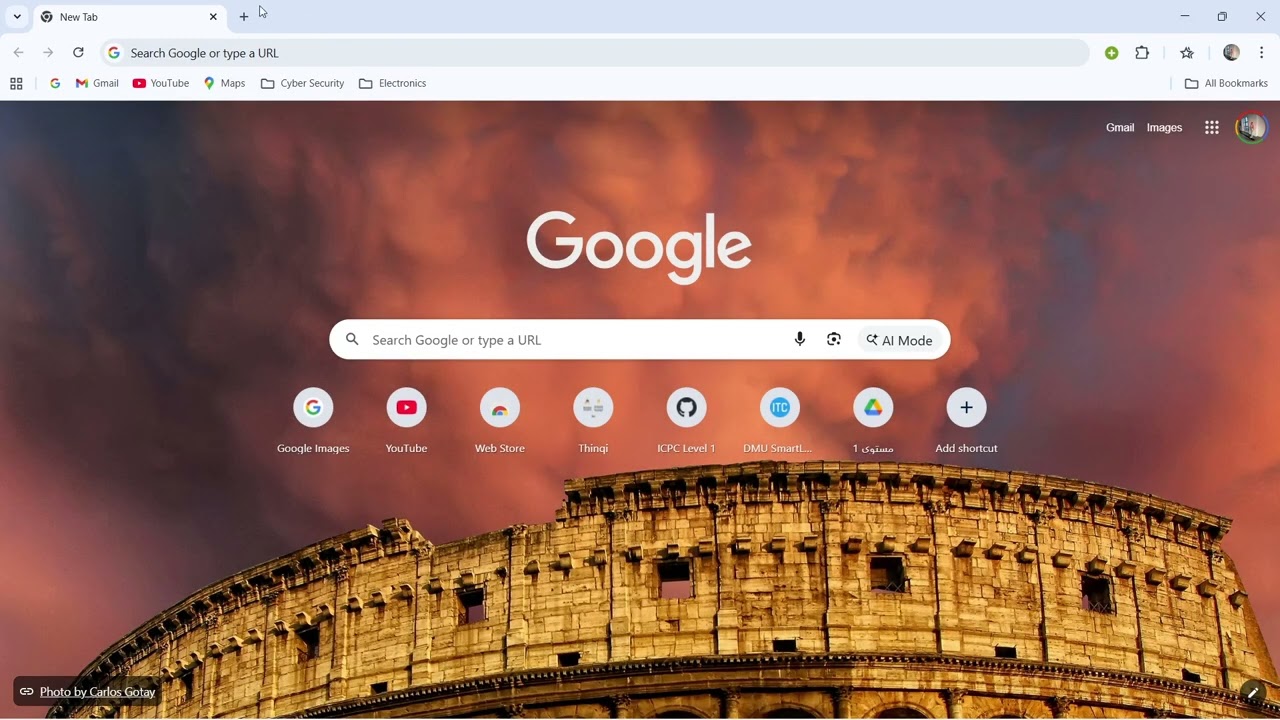This screenshot has height=720, width=1280.
Task: Expand the Cyber Security bookmark folder
Action: click(302, 84)
